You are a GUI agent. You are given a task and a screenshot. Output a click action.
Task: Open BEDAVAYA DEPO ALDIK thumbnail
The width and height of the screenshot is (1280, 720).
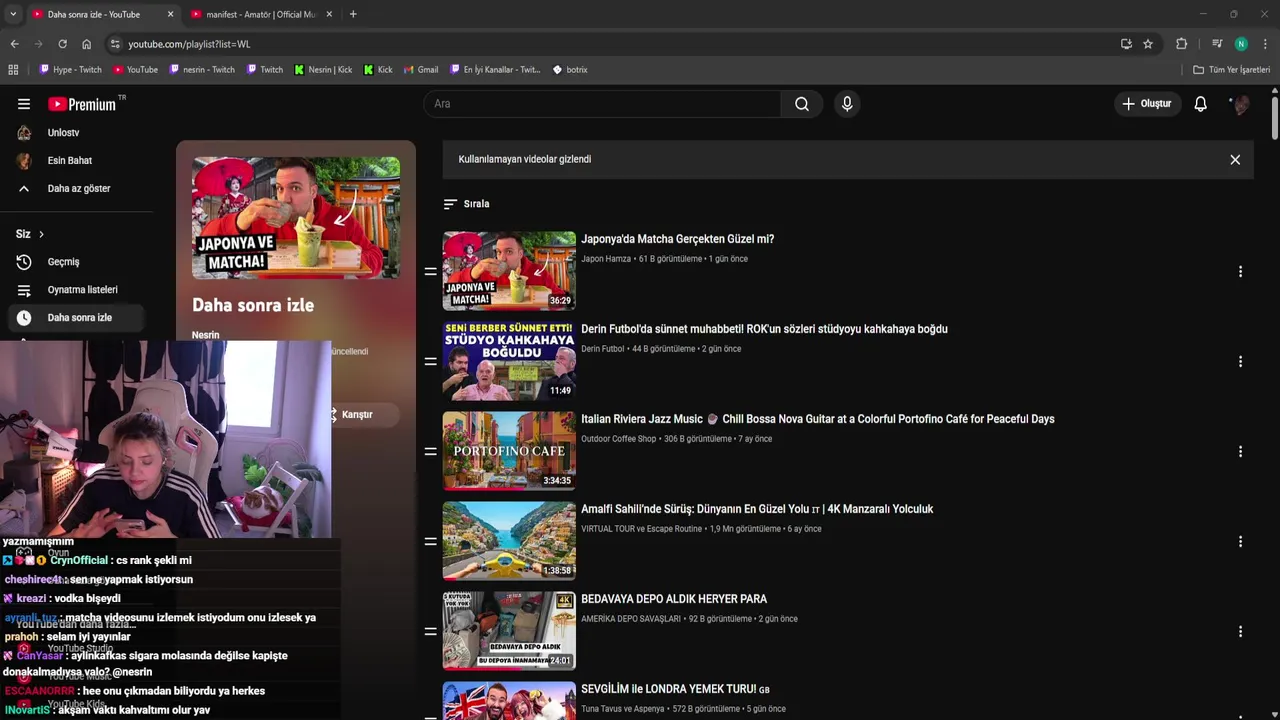509,631
